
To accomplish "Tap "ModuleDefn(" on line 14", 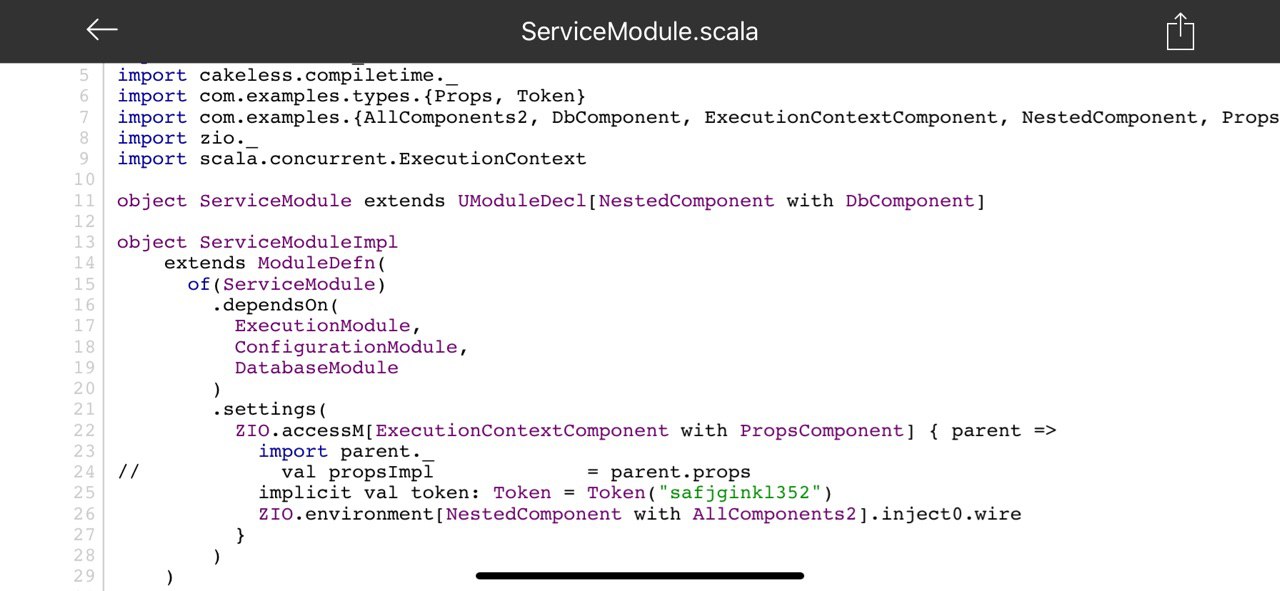I will click(x=322, y=263).
